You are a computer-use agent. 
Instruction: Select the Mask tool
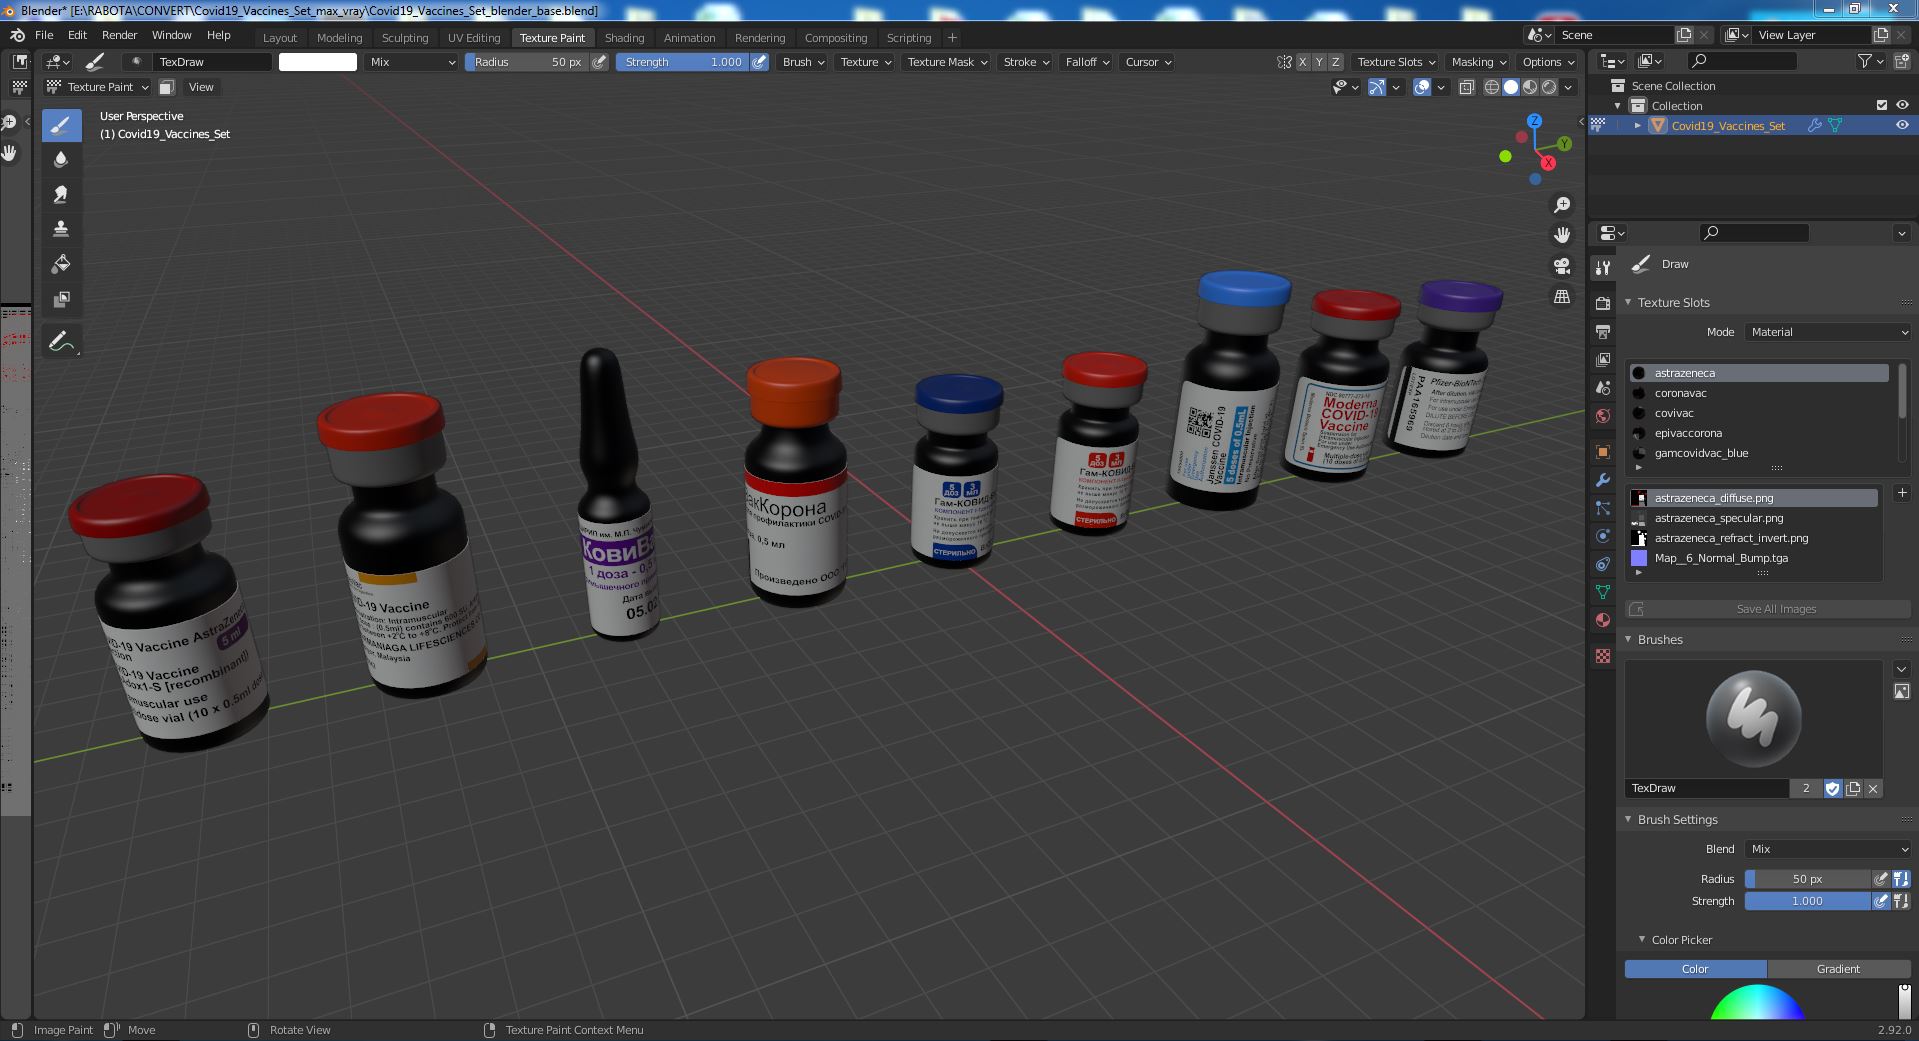coord(61,299)
